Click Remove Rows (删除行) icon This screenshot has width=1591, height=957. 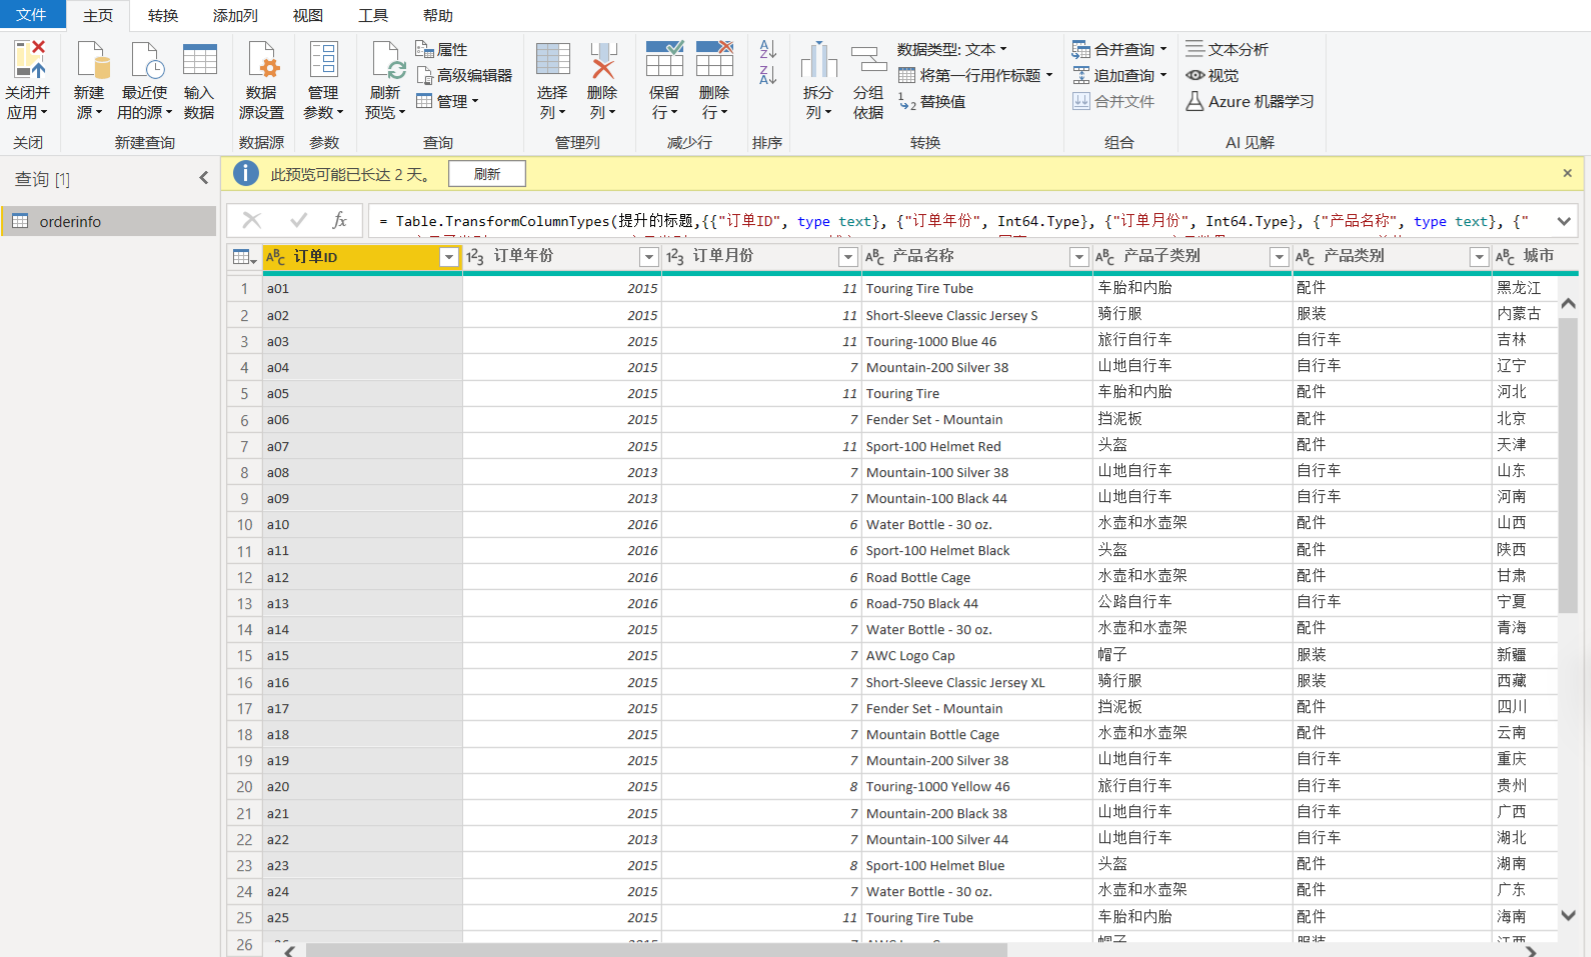click(714, 60)
